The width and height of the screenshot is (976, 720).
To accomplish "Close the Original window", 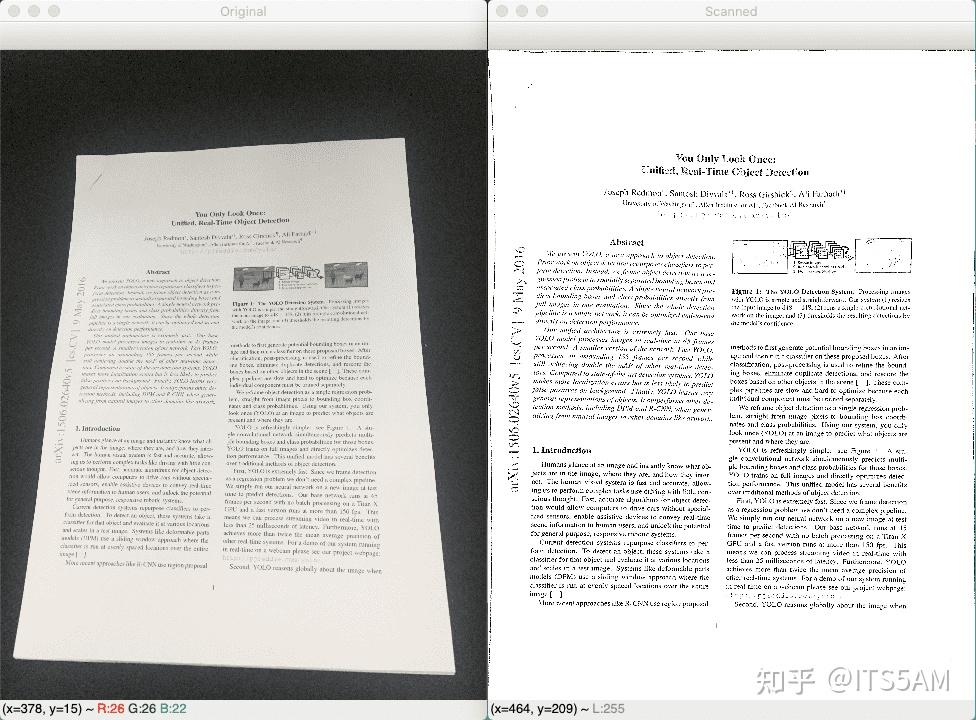I will pos(14,11).
